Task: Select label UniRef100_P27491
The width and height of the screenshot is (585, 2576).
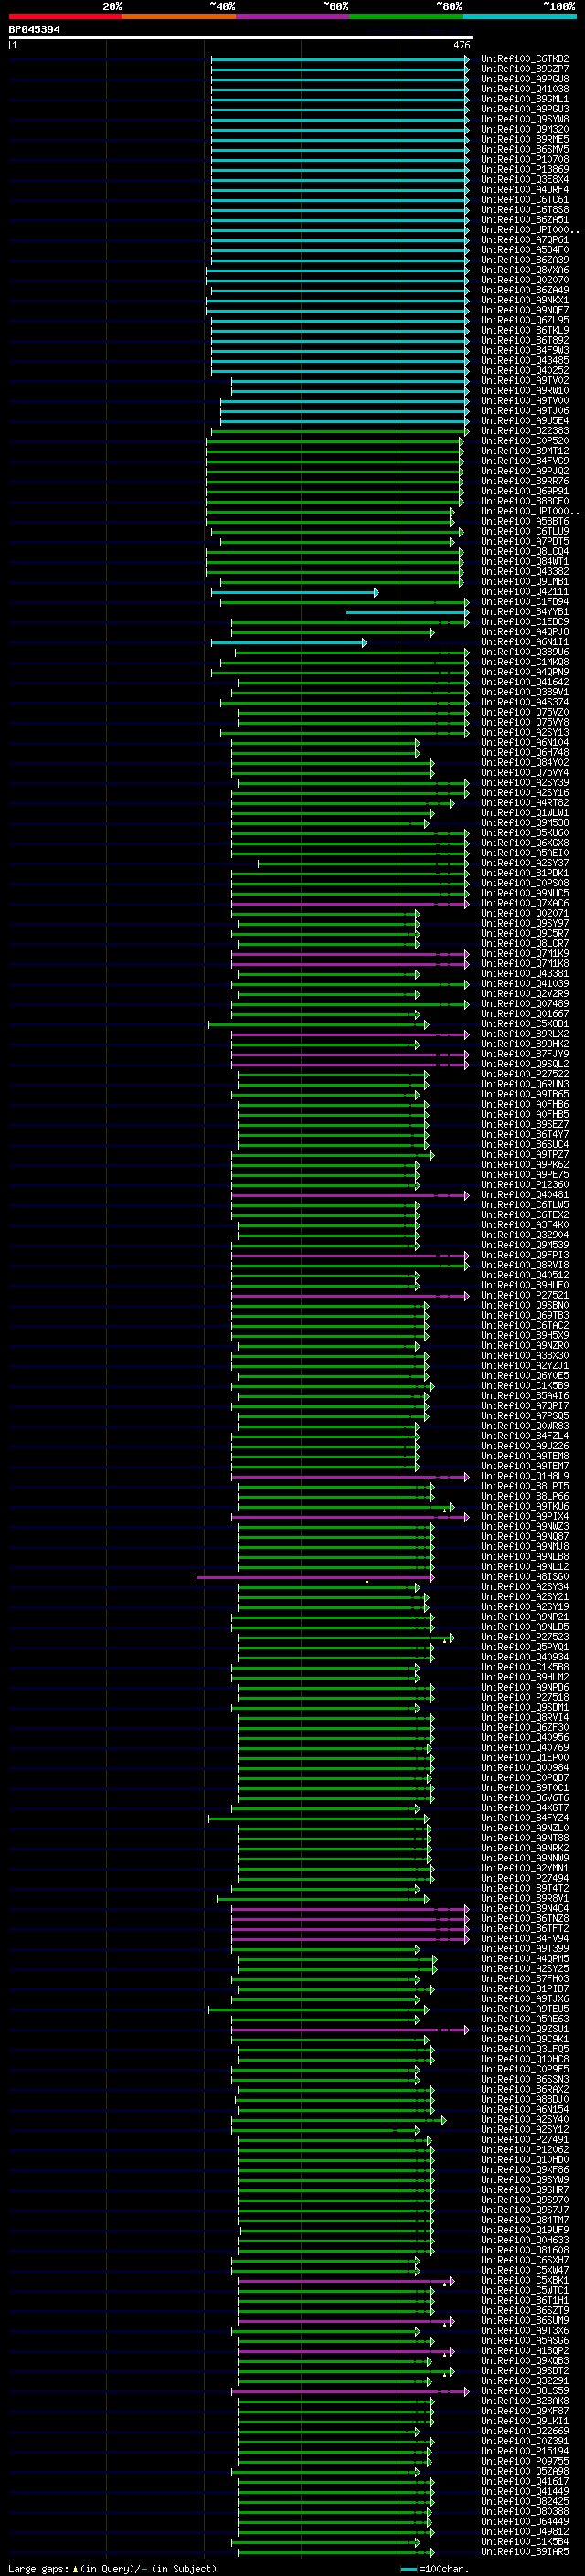Action: pyautogui.click(x=524, y=2140)
